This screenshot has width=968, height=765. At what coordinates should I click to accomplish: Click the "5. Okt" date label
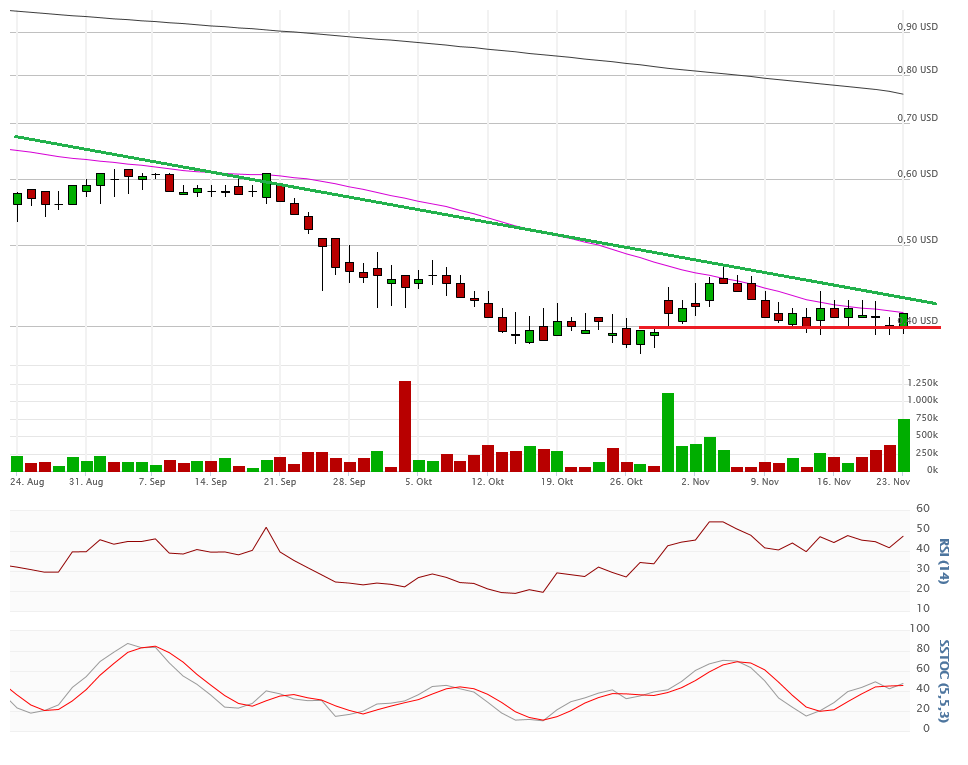tap(418, 482)
